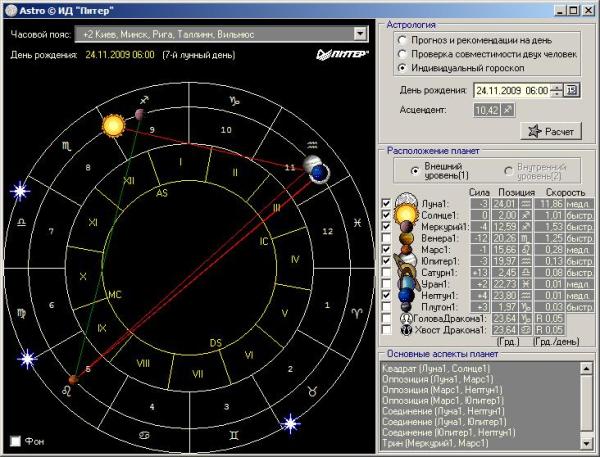This screenshot has width=600, height=457.
Task: Click the Cancer zodiac symbol on chart
Action: tap(144, 435)
